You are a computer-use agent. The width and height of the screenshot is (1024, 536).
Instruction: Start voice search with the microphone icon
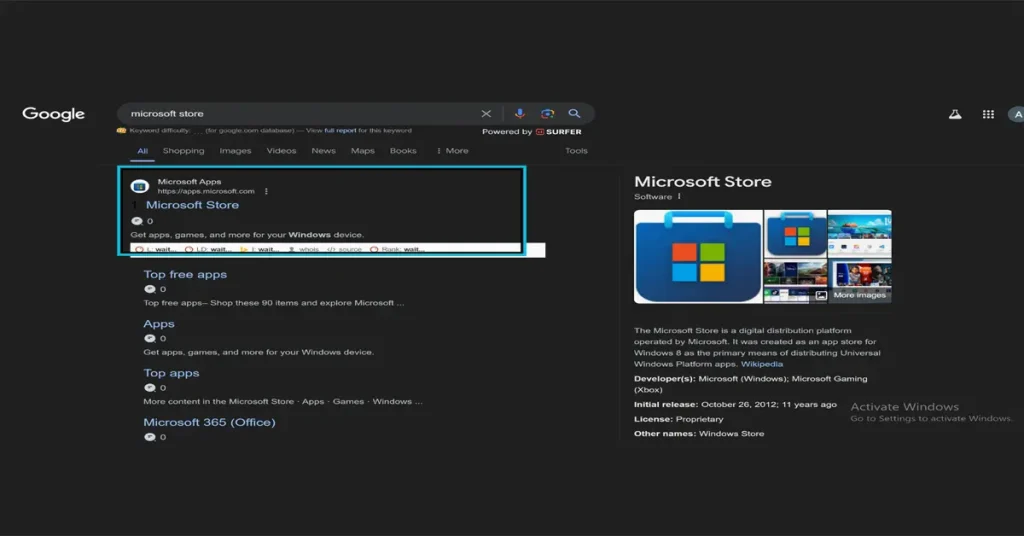[520, 114]
